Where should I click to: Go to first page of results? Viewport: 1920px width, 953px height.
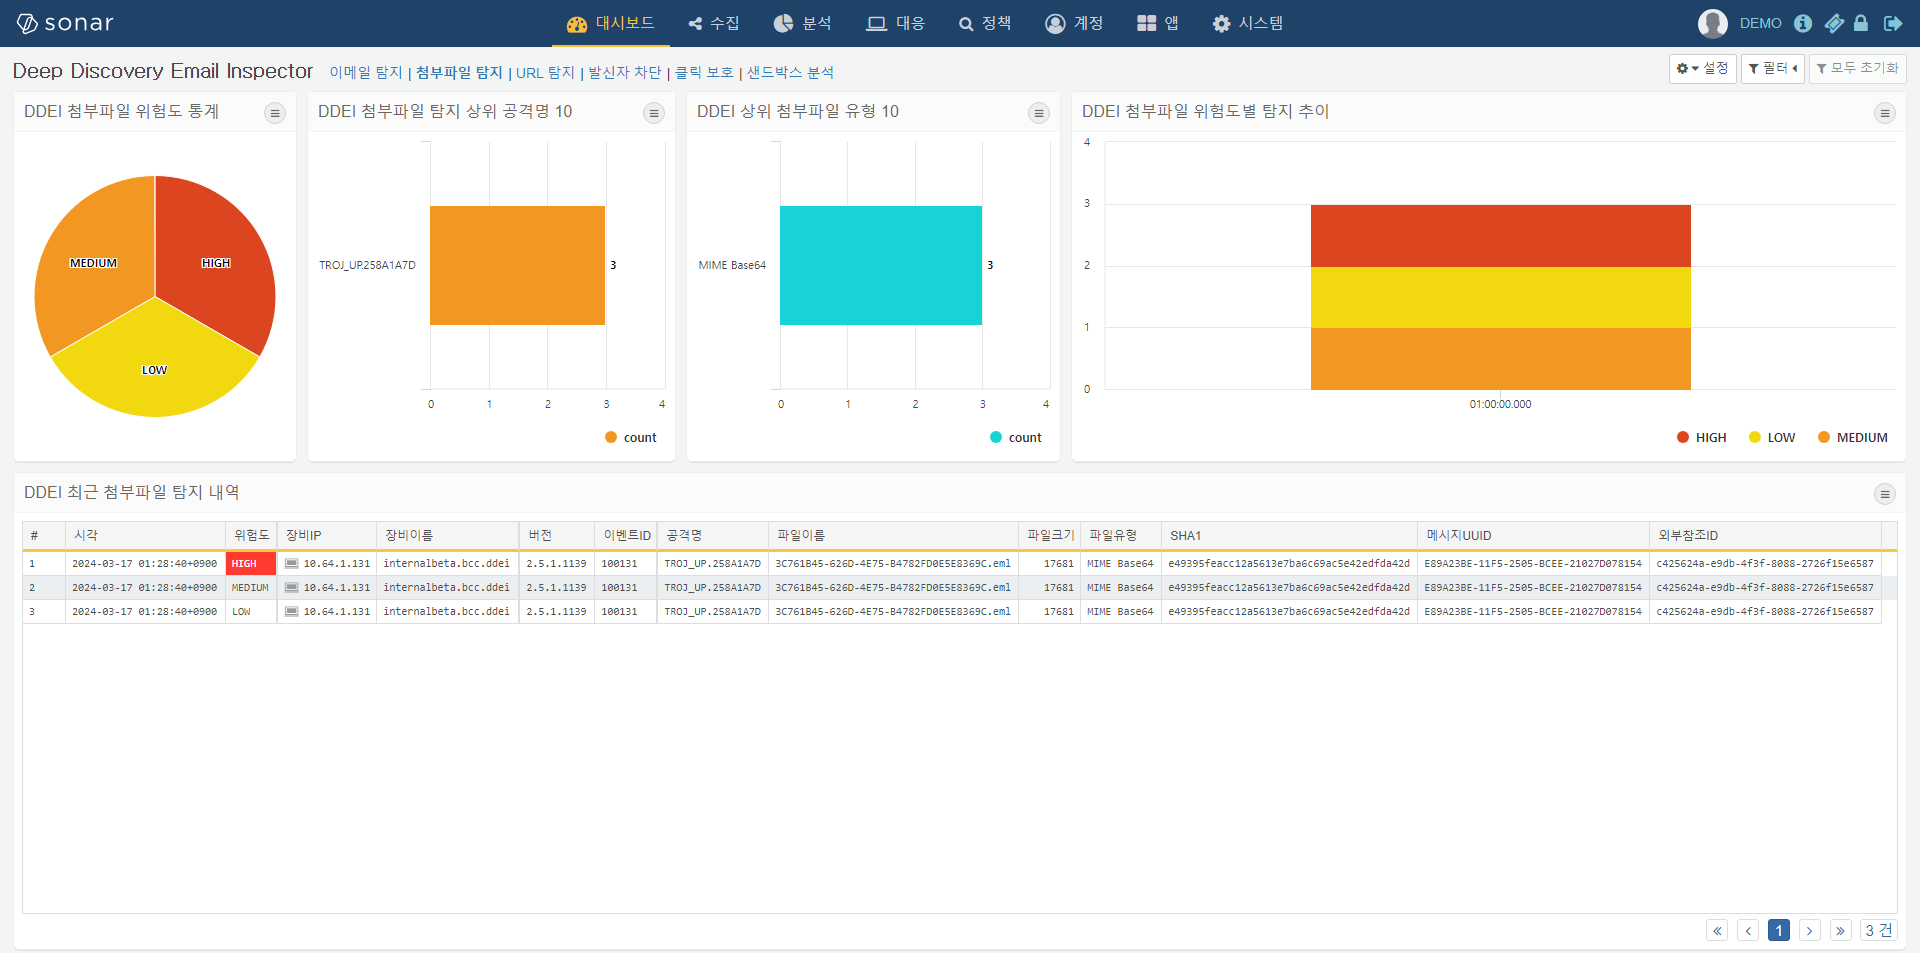[1717, 930]
